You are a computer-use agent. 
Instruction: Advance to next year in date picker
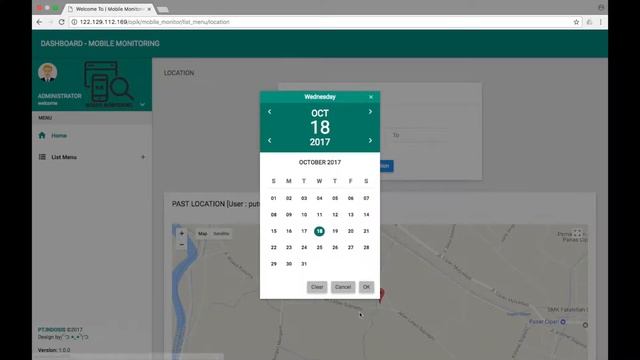(370, 140)
